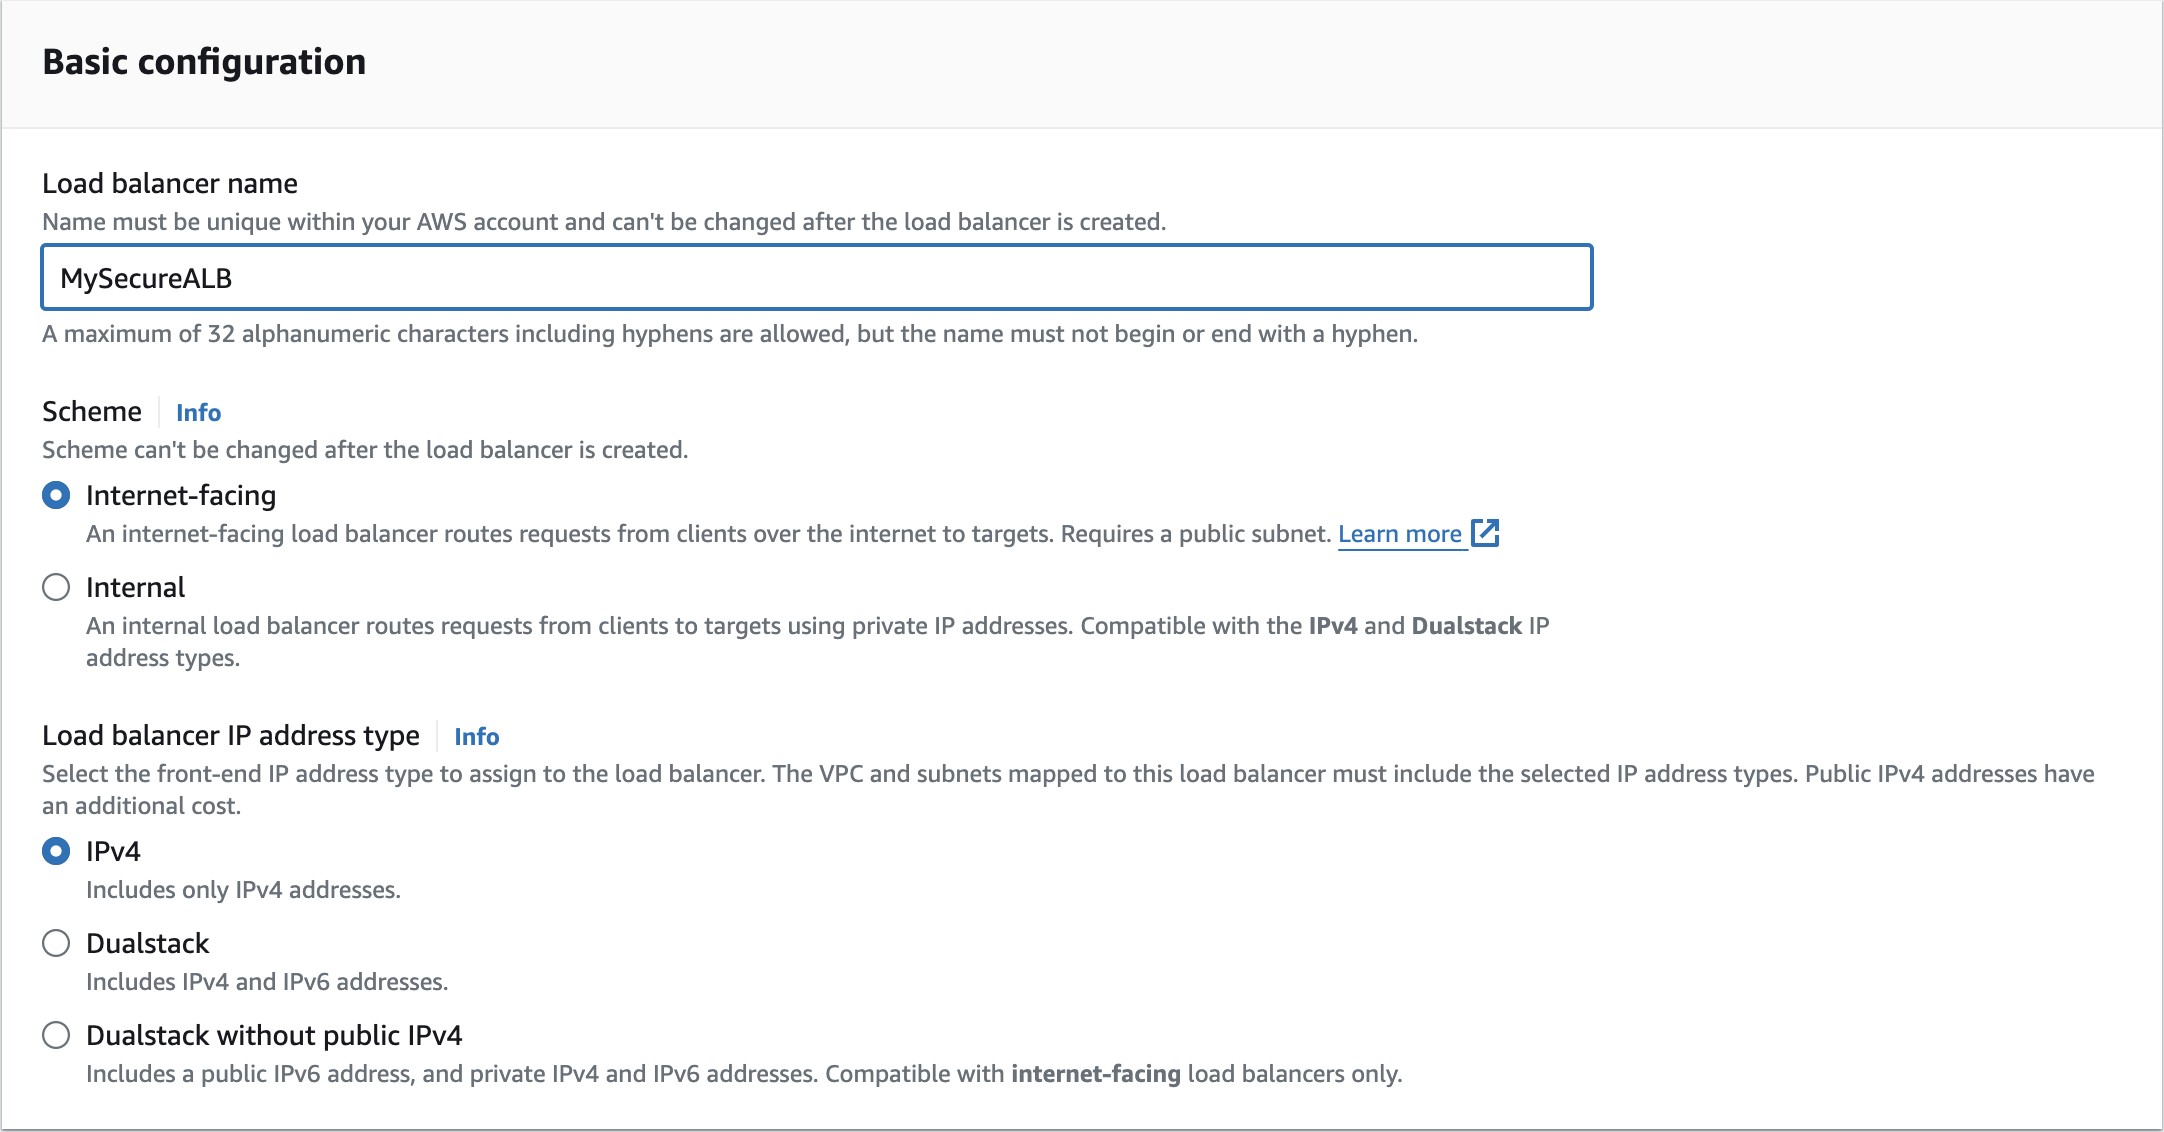Viewport: 2164px width, 1132px height.
Task: Click the Dualstack option label
Action: pos(147,943)
